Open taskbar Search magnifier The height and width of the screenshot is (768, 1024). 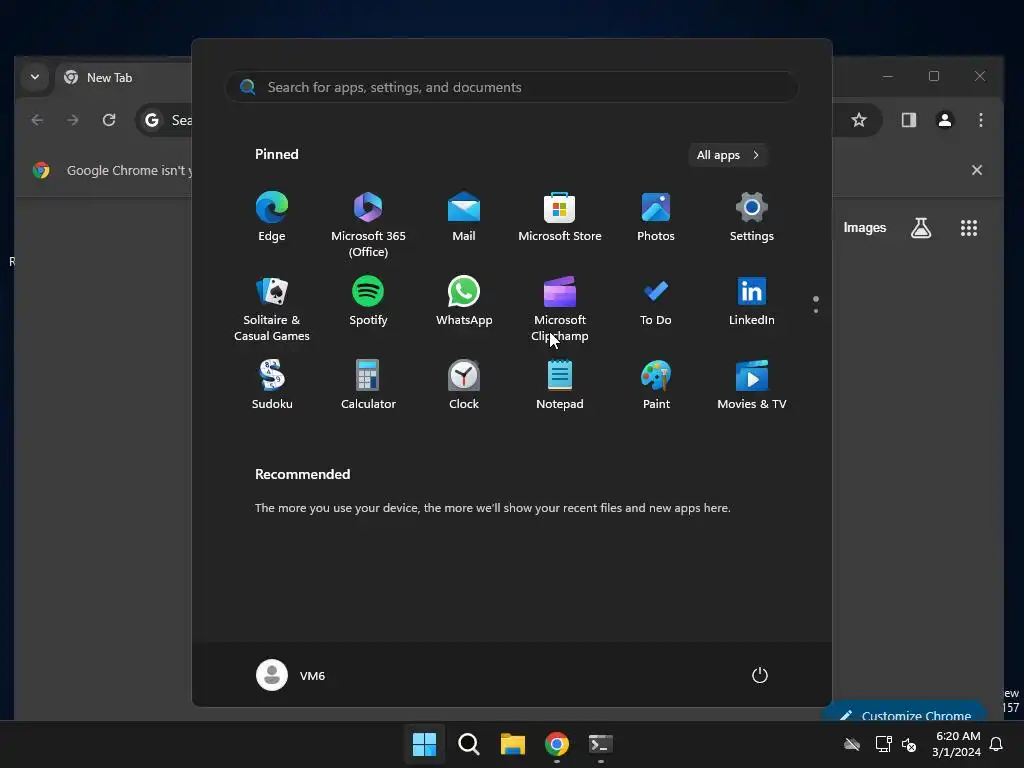coord(468,743)
